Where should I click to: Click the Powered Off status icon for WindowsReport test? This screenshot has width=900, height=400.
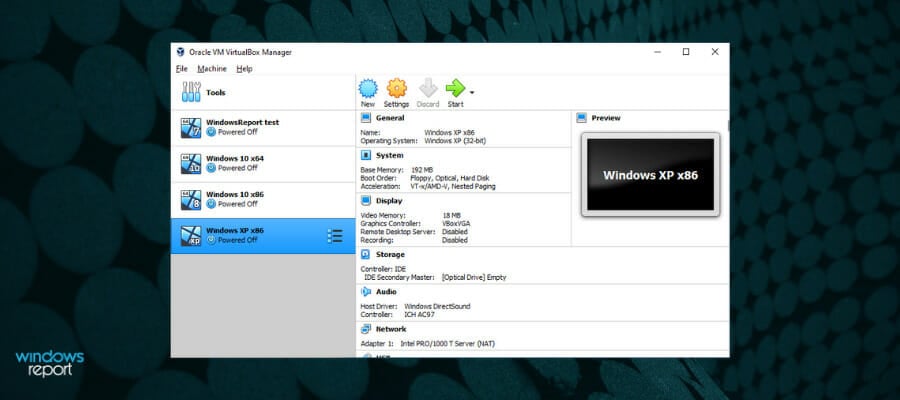coord(211,132)
